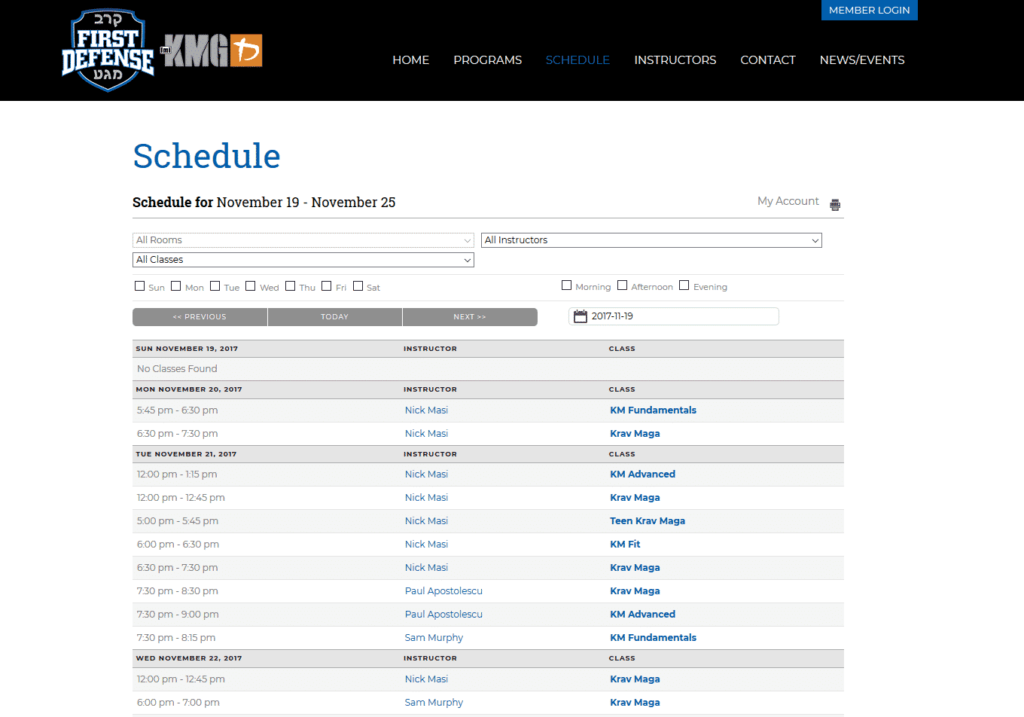Check the Sat day filter
1024x717 pixels.
[358, 286]
